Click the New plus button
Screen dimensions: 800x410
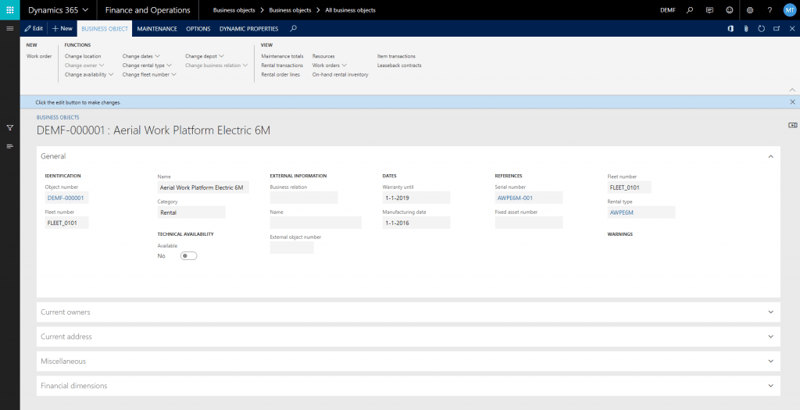coord(62,29)
